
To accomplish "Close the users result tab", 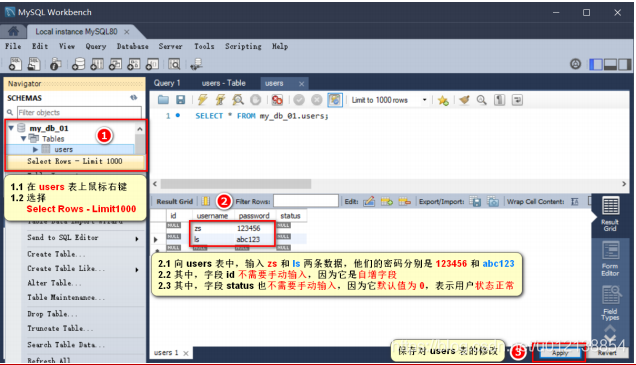I will coord(301,84).
